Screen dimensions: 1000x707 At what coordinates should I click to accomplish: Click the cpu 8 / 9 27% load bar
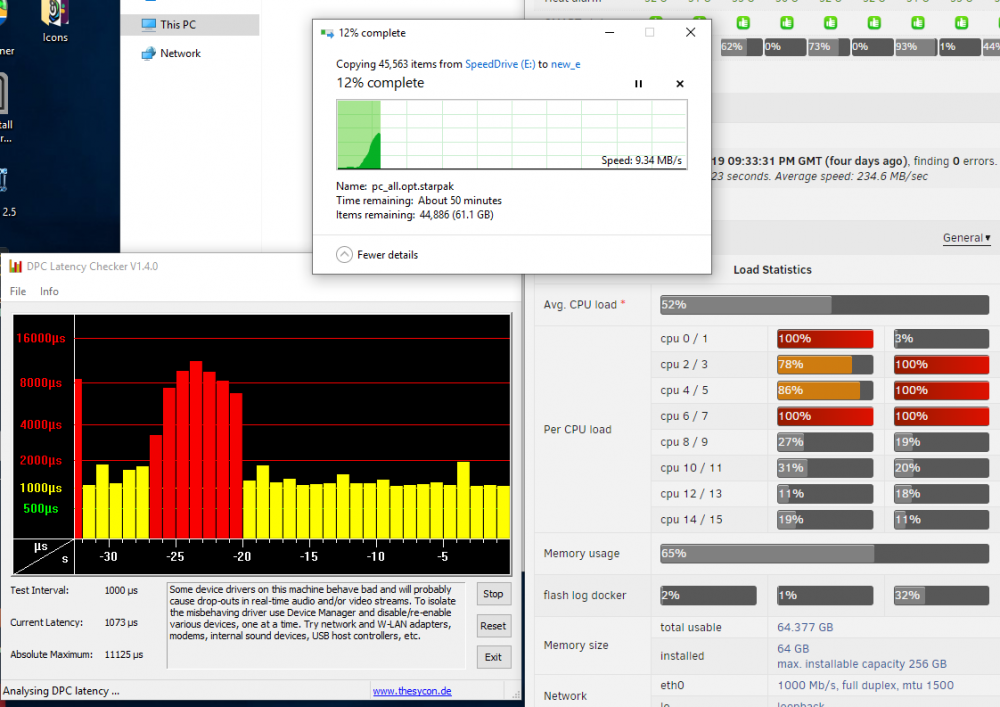pyautogui.click(x=825, y=442)
